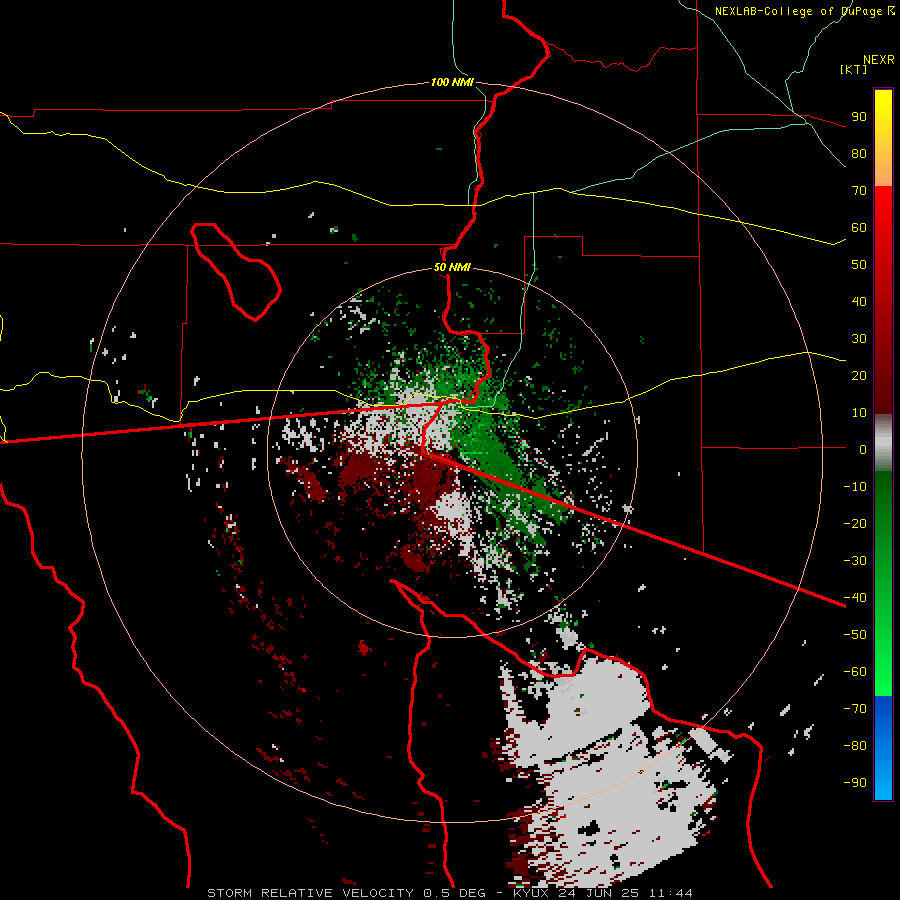Select the 50 NMI range ring label
The width and height of the screenshot is (900, 900).
click(452, 267)
